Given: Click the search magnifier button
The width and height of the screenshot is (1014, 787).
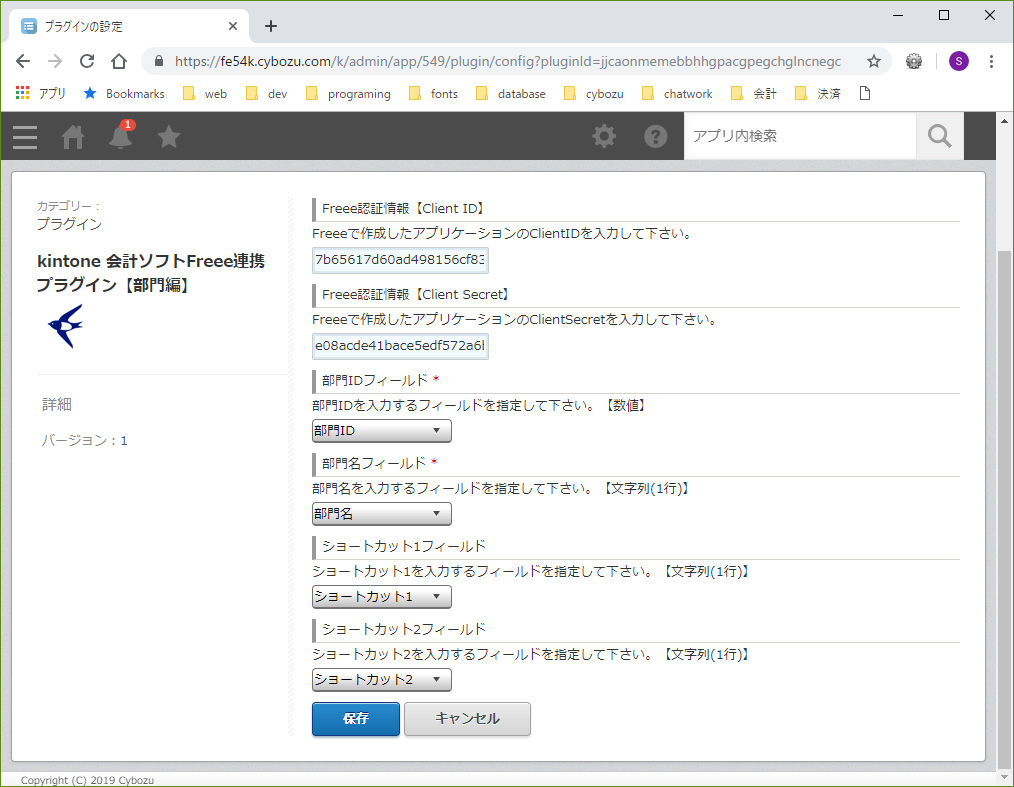Looking at the screenshot, I should pyautogui.click(x=940, y=136).
